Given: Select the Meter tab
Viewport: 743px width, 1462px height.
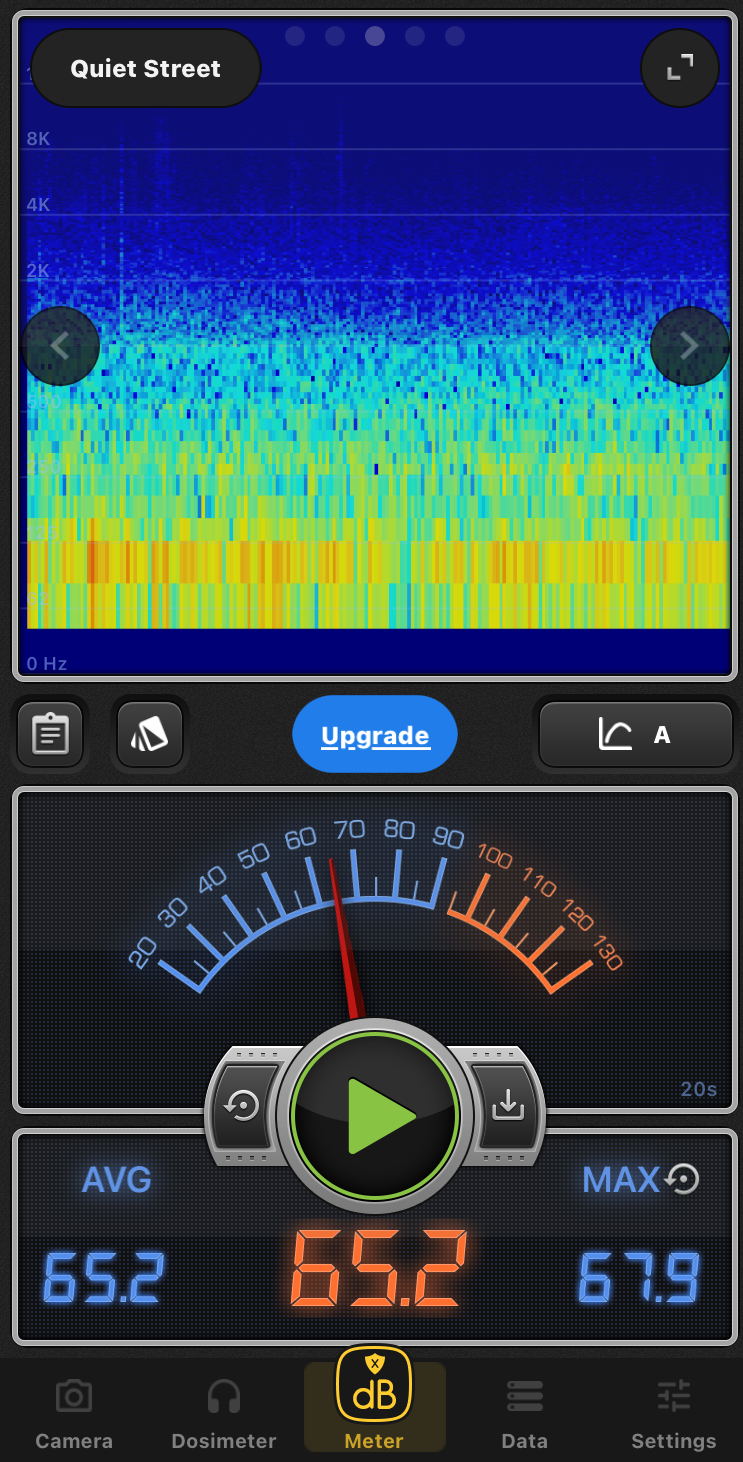Looking at the screenshot, I should point(374,1402).
